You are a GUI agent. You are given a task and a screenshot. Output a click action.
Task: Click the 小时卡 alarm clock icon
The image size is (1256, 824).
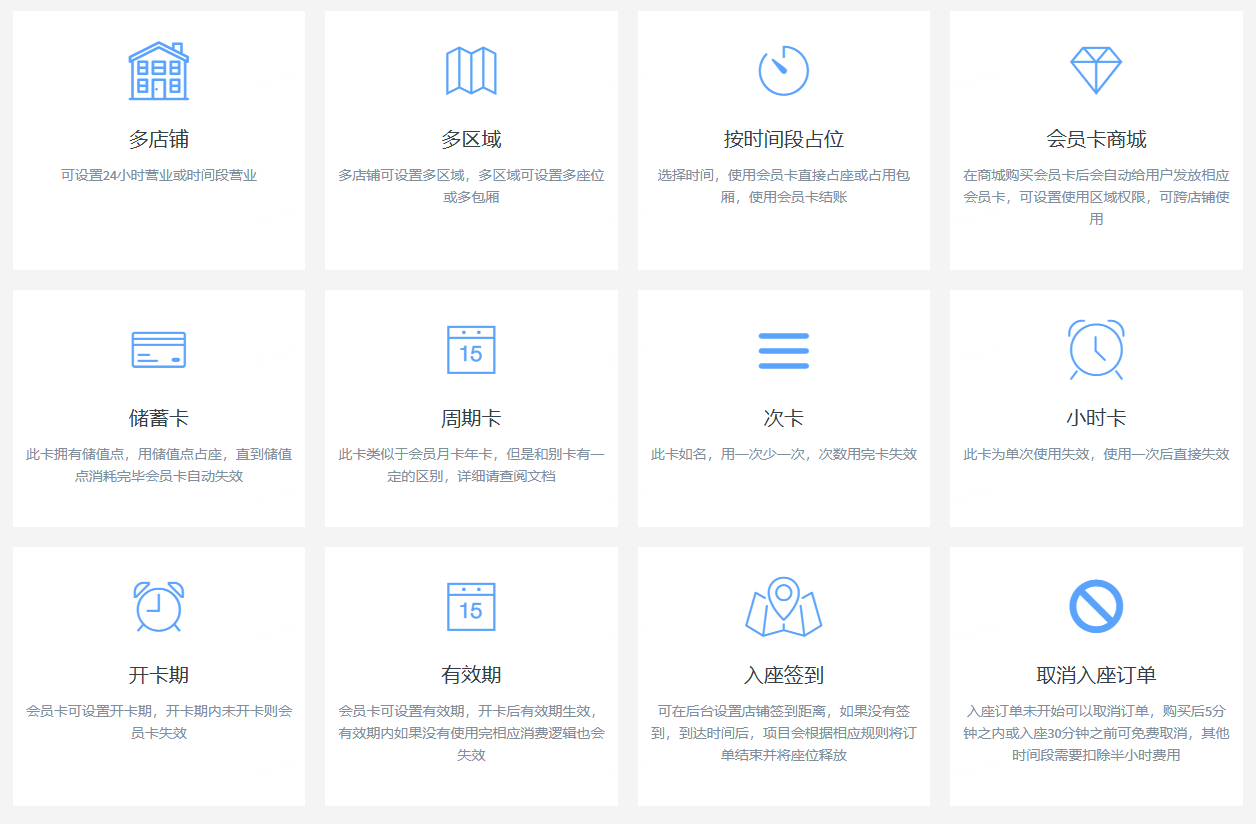(1096, 349)
